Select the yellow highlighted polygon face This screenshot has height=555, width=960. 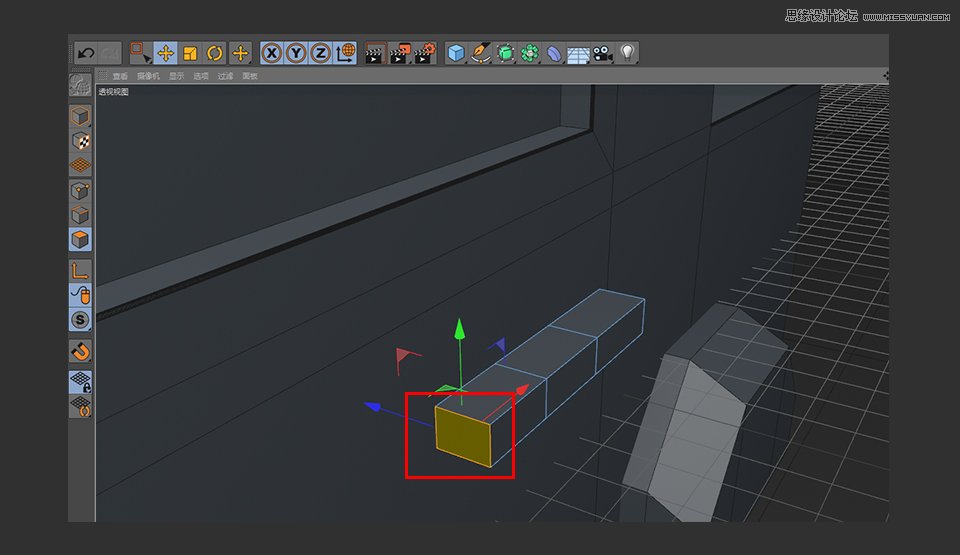click(463, 437)
